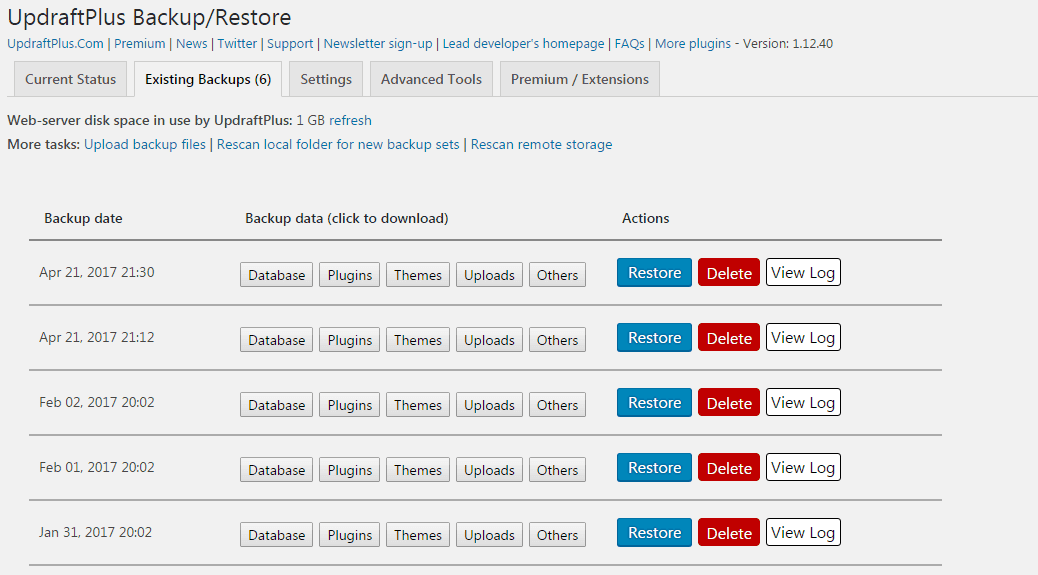The width and height of the screenshot is (1038, 575).
Task: Delete the Feb 01, 2017 backup
Action: 729,467
